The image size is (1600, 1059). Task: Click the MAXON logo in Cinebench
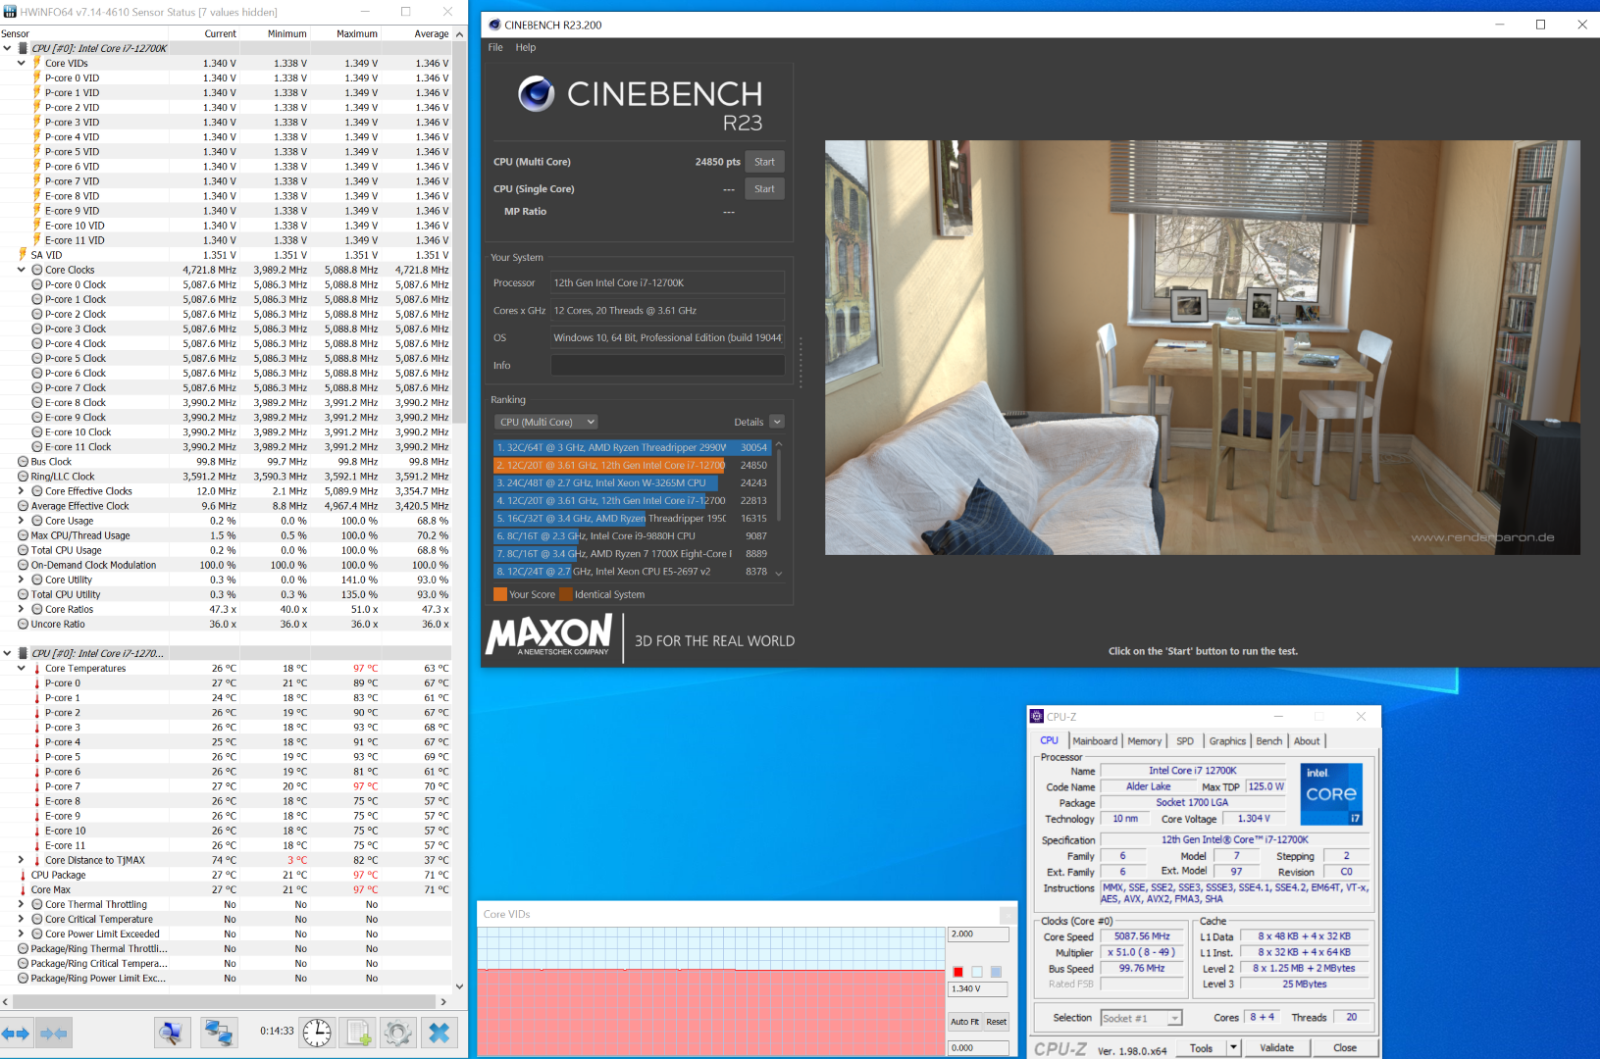(549, 635)
